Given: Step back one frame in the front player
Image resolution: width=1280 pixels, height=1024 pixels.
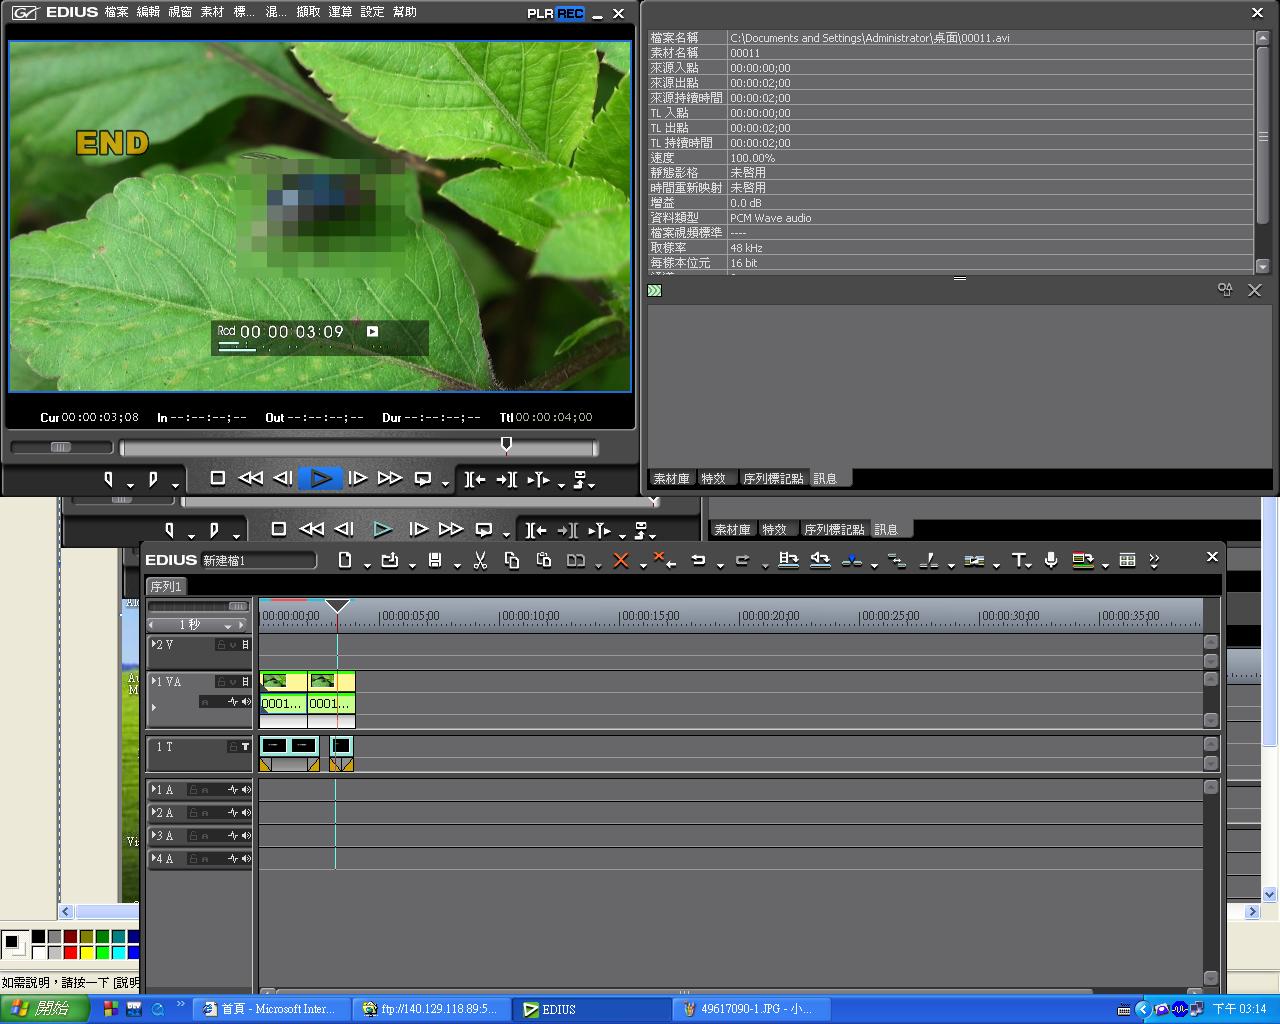Looking at the screenshot, I should [283, 478].
